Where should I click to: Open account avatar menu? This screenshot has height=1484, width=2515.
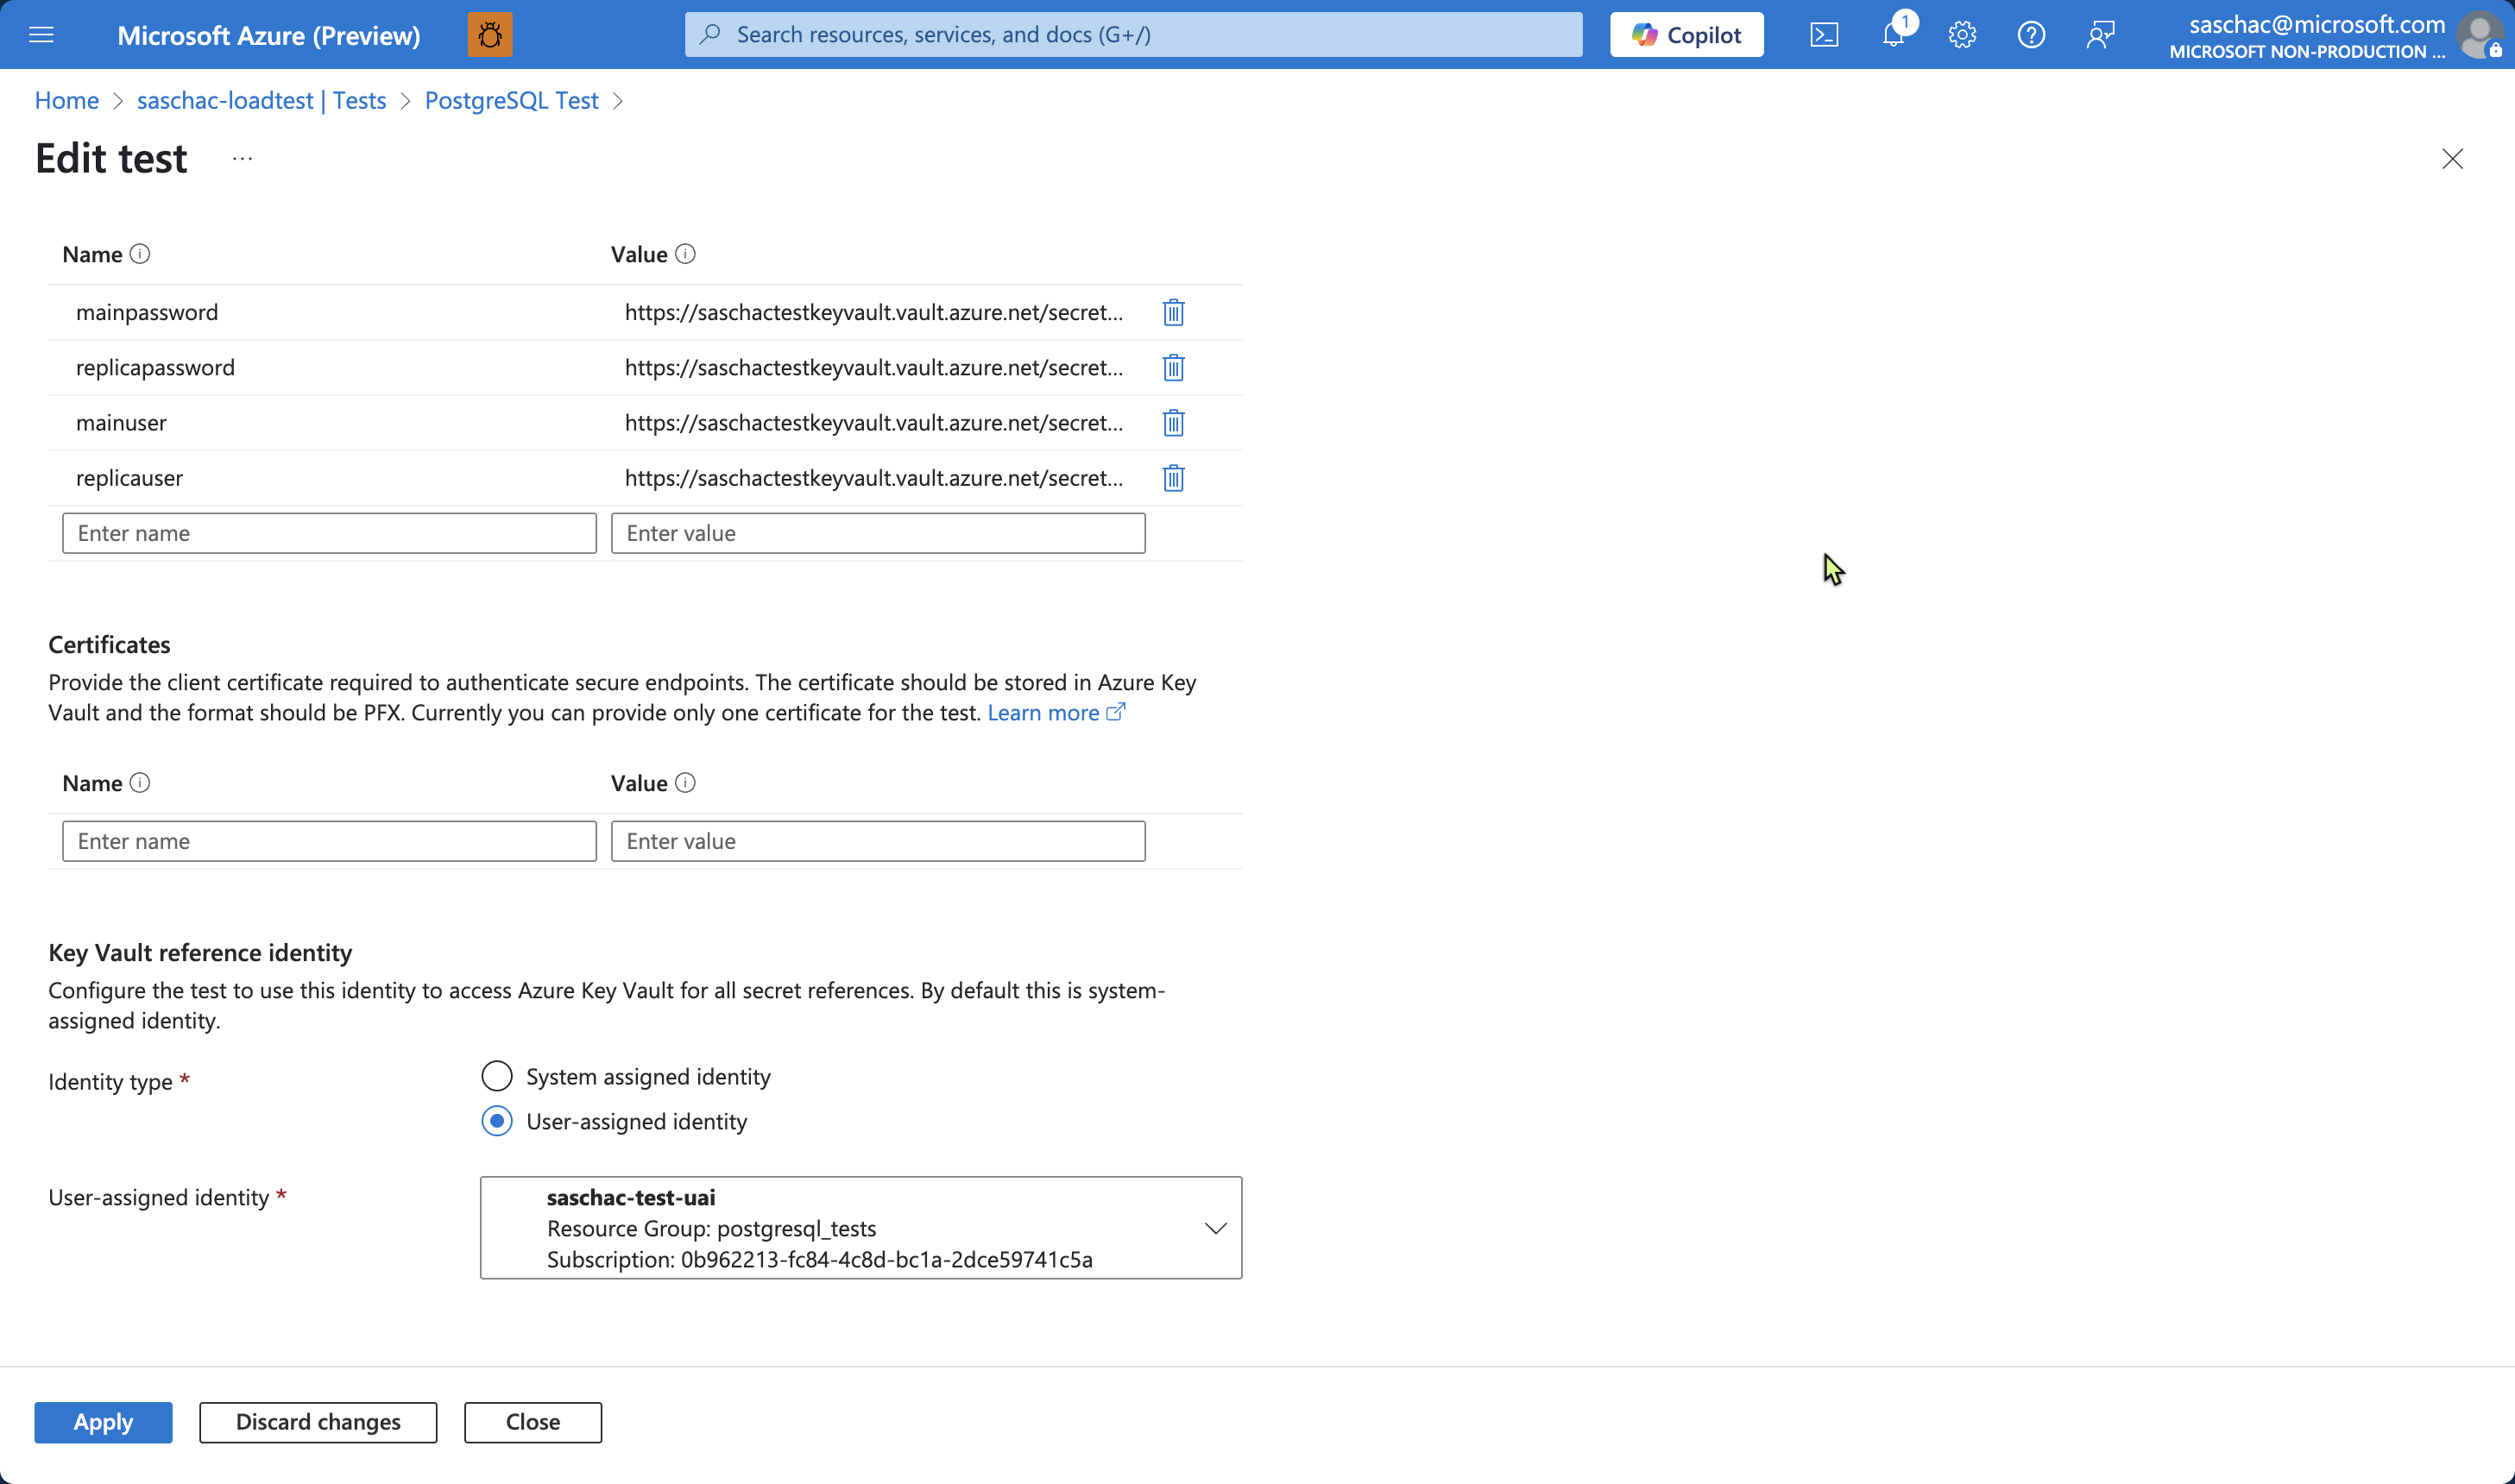tap(2480, 35)
